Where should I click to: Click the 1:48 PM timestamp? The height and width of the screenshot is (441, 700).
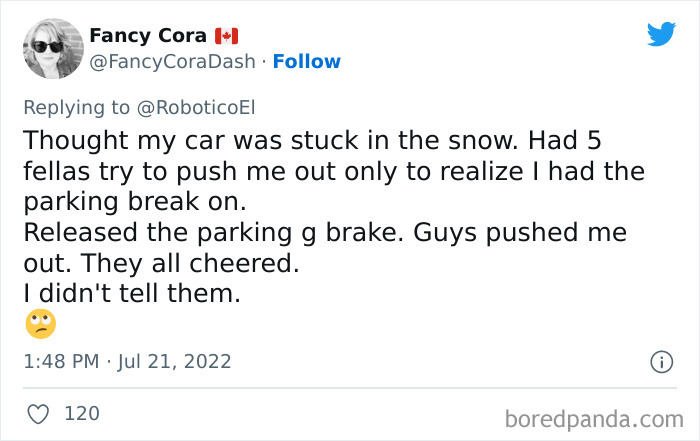tap(62, 361)
